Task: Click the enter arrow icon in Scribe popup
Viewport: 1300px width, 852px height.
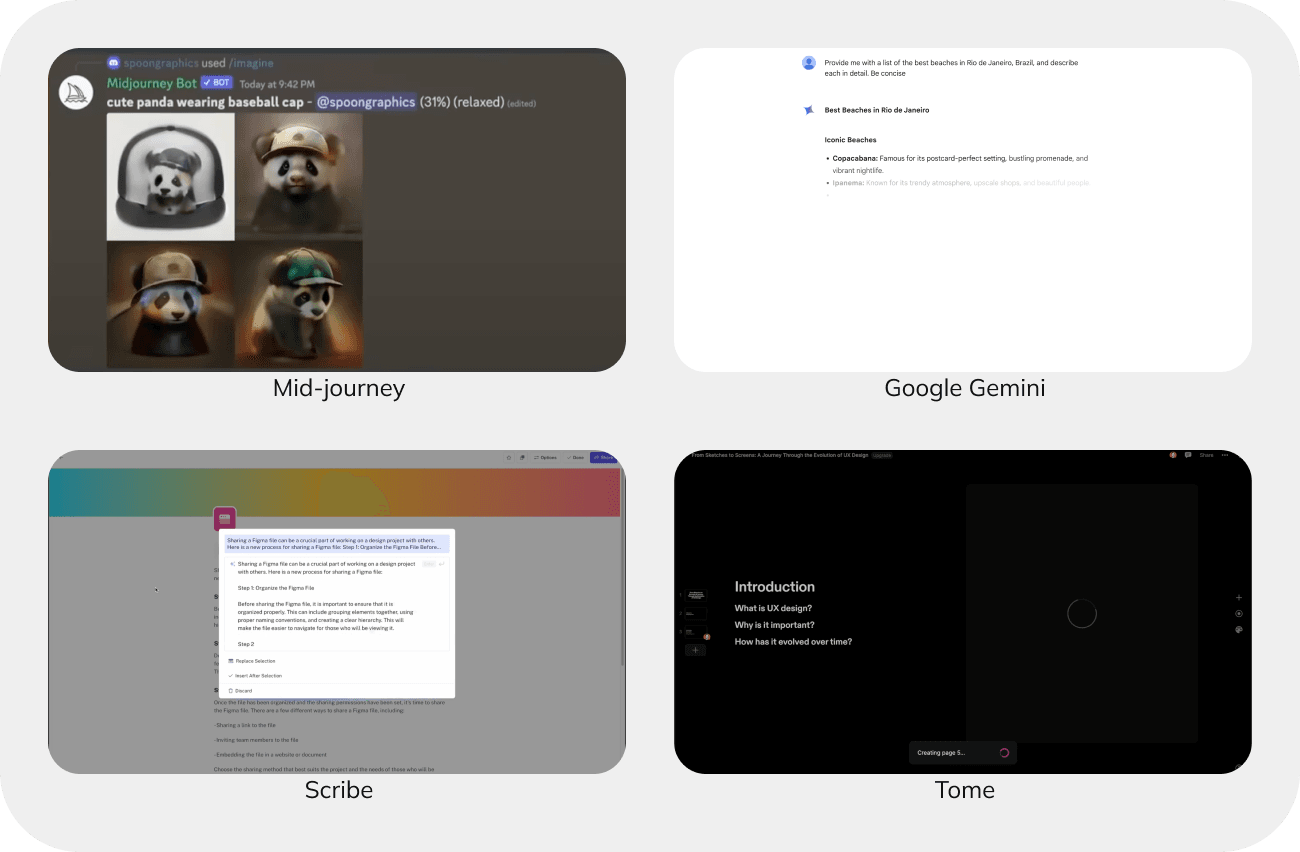Action: pos(442,564)
